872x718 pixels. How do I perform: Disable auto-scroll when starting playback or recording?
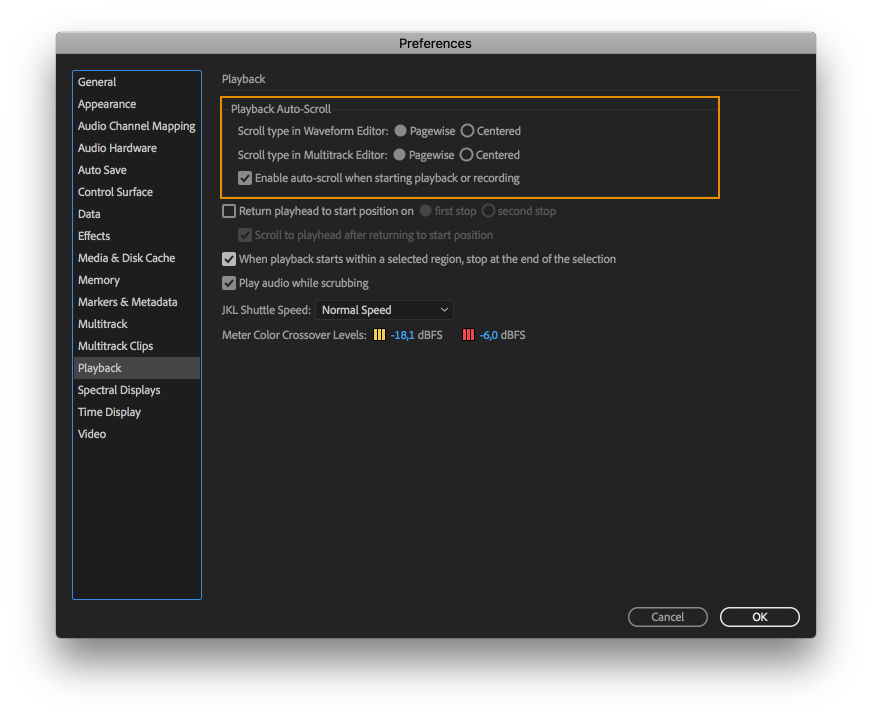tap(245, 178)
